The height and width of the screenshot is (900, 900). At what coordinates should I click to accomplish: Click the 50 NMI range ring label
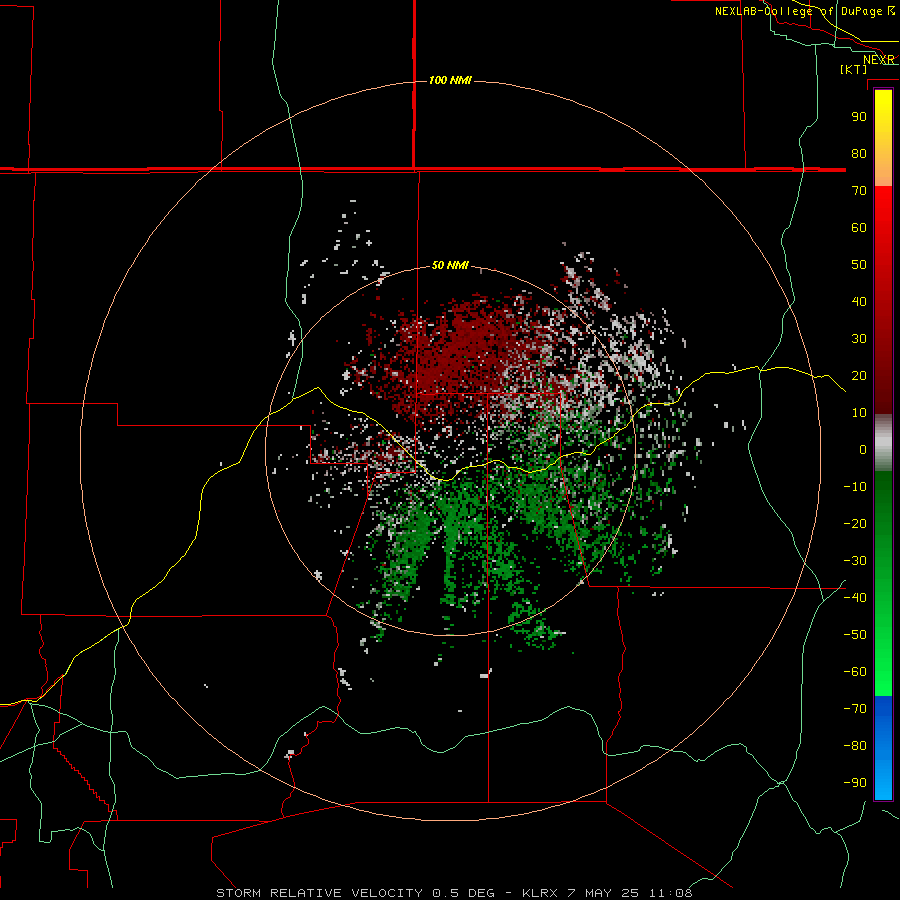pos(450,265)
